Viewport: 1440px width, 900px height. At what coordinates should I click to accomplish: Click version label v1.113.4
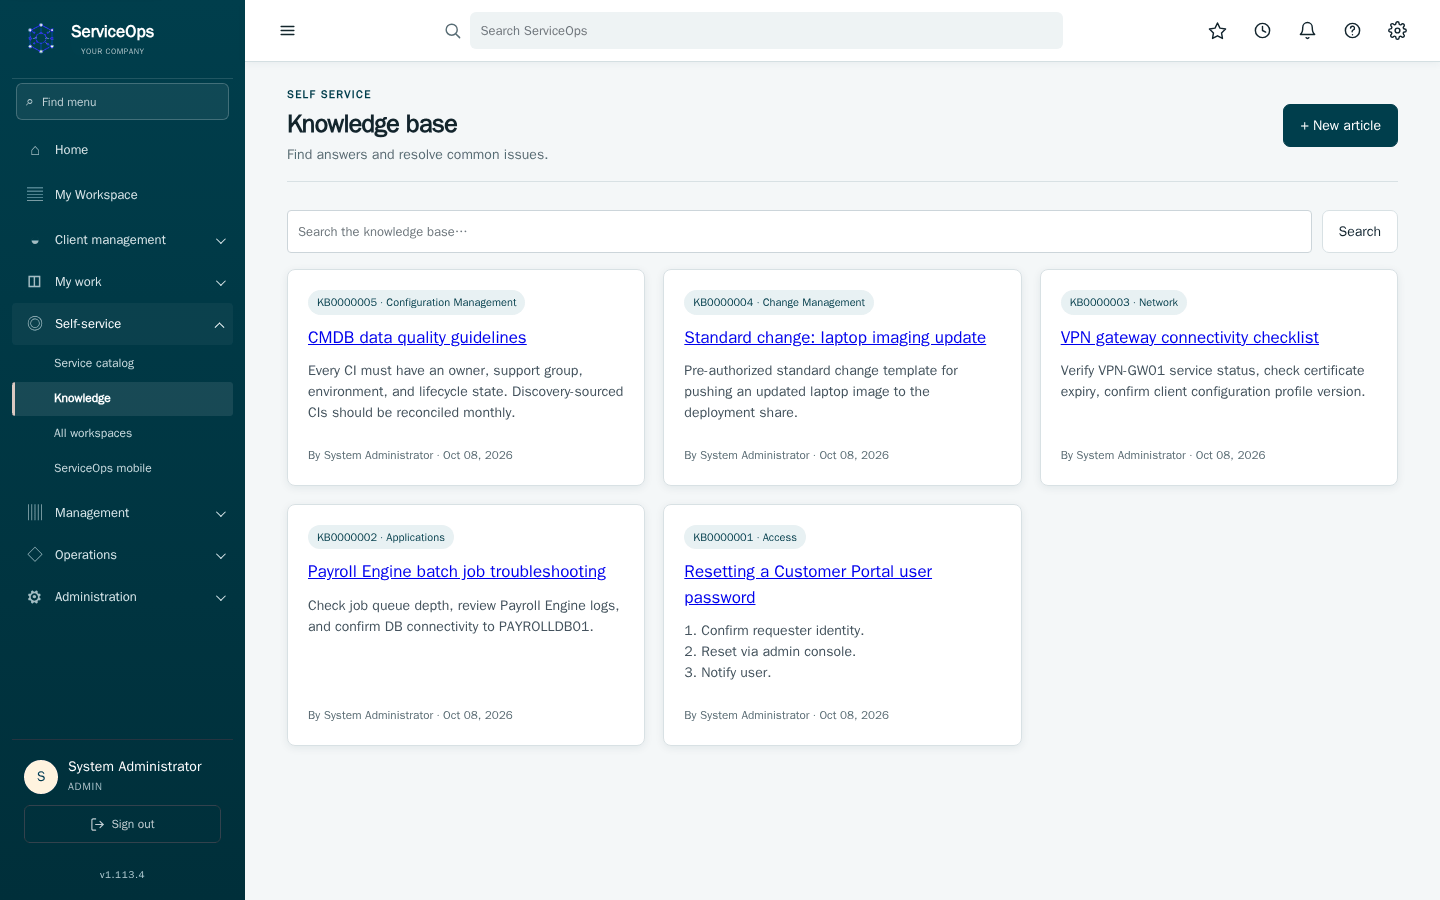click(122, 875)
